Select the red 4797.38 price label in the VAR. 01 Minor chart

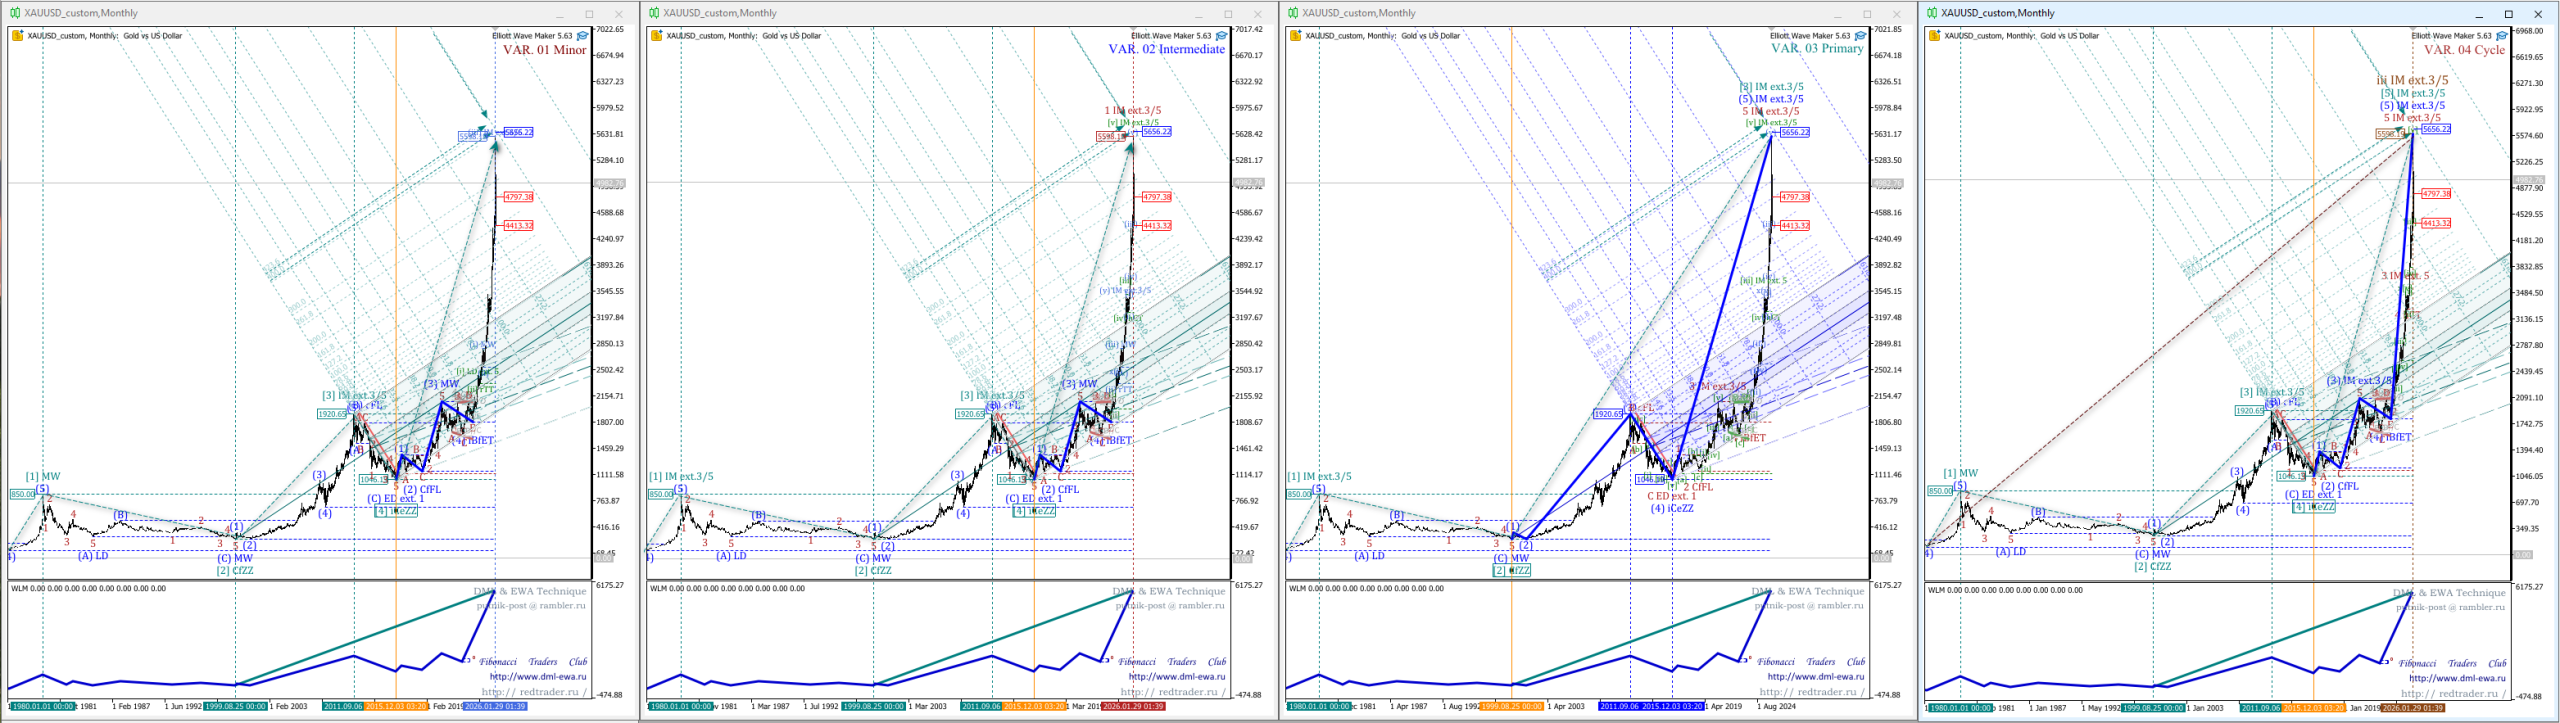[x=518, y=197]
